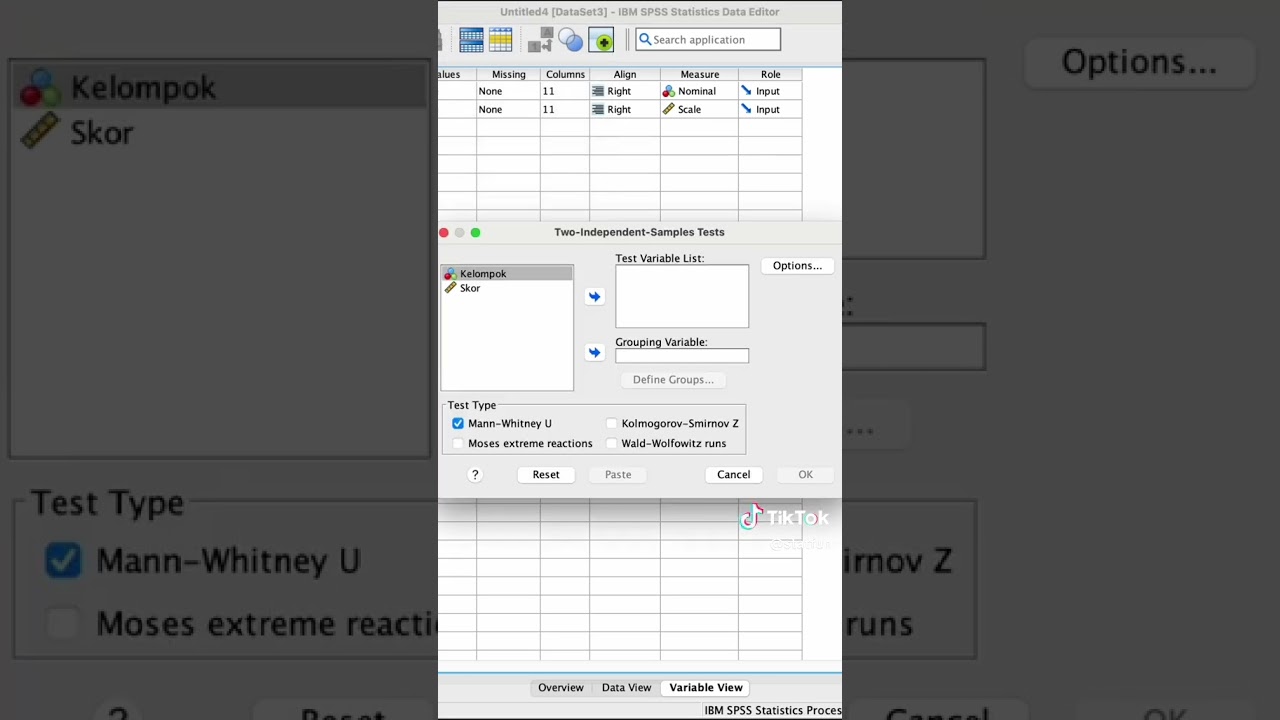Screen dimensions: 1280x720
Task: Open the Role dropdown in the Scale row
Action: click(x=770, y=109)
